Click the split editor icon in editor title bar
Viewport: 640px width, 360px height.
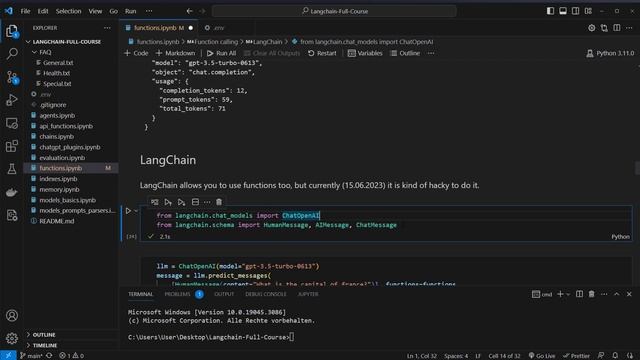click(x=617, y=28)
